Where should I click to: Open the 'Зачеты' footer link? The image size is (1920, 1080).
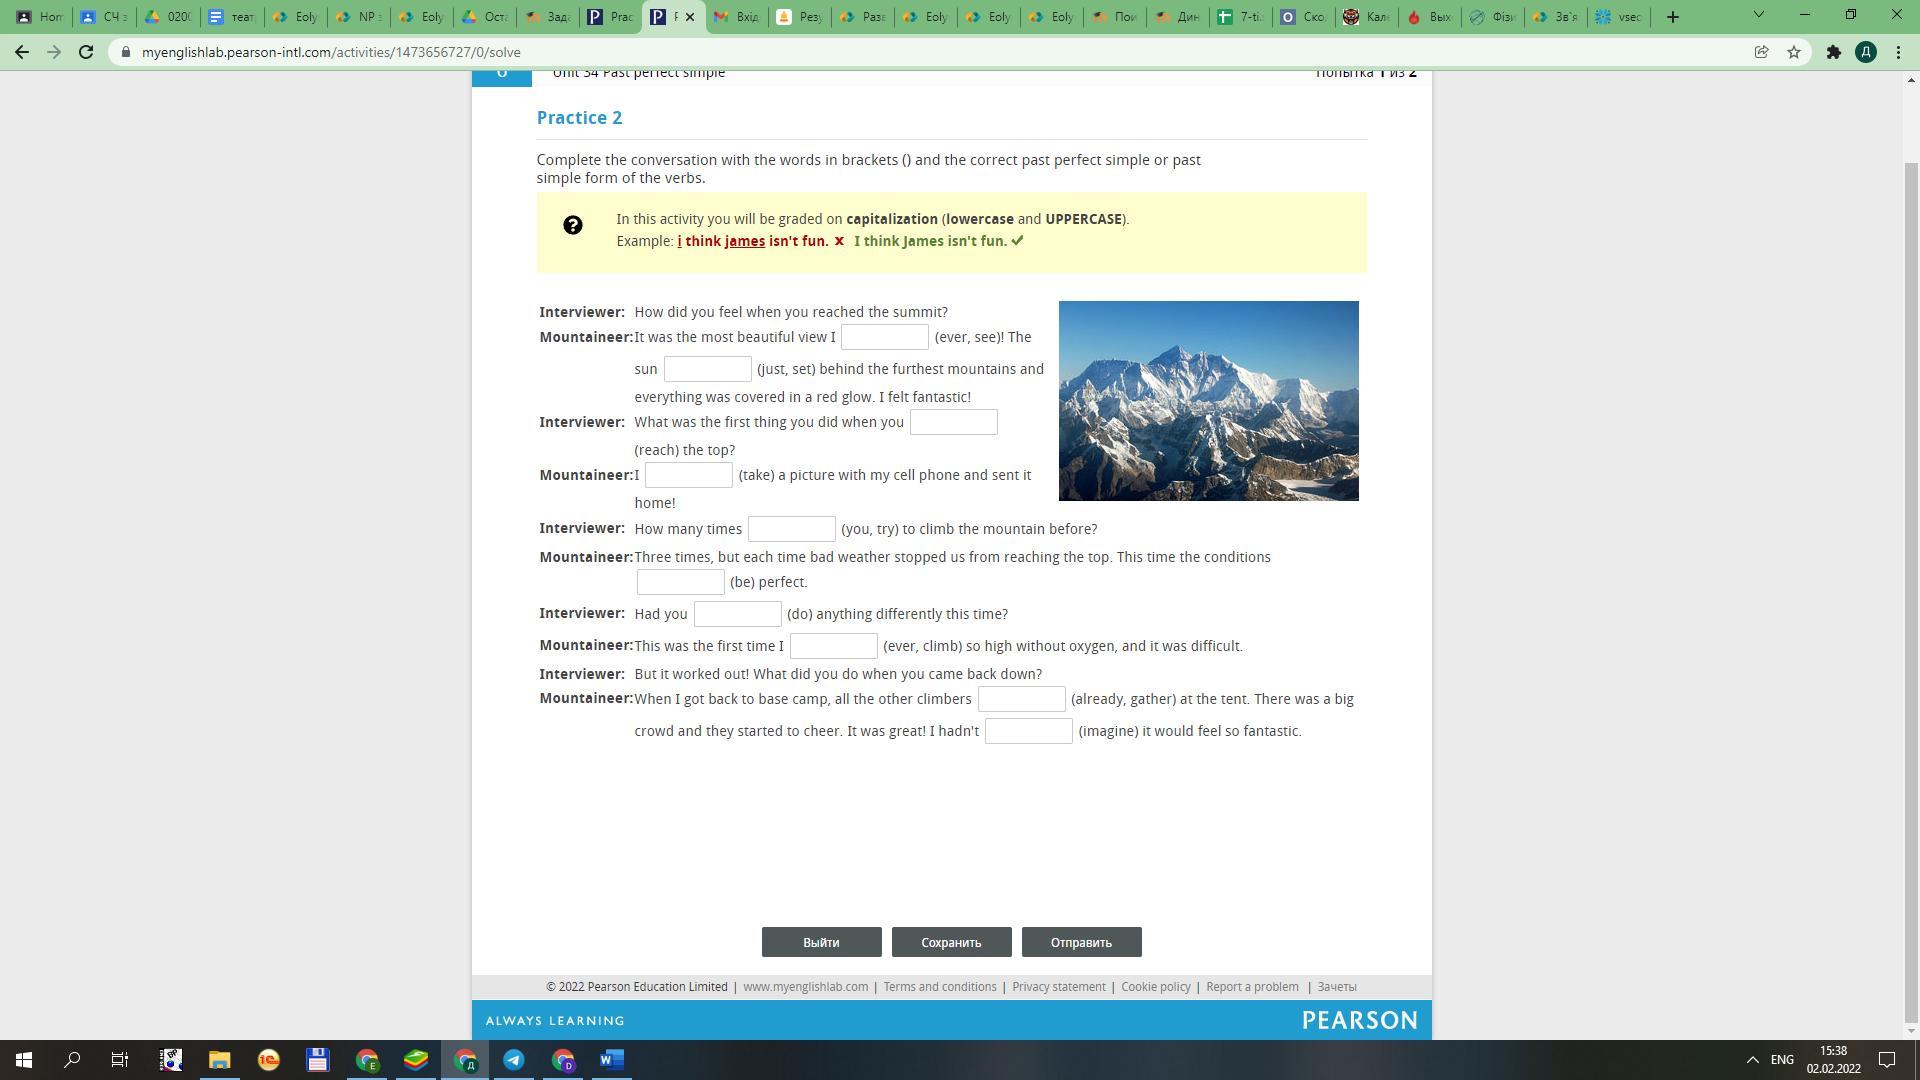pyautogui.click(x=1337, y=987)
